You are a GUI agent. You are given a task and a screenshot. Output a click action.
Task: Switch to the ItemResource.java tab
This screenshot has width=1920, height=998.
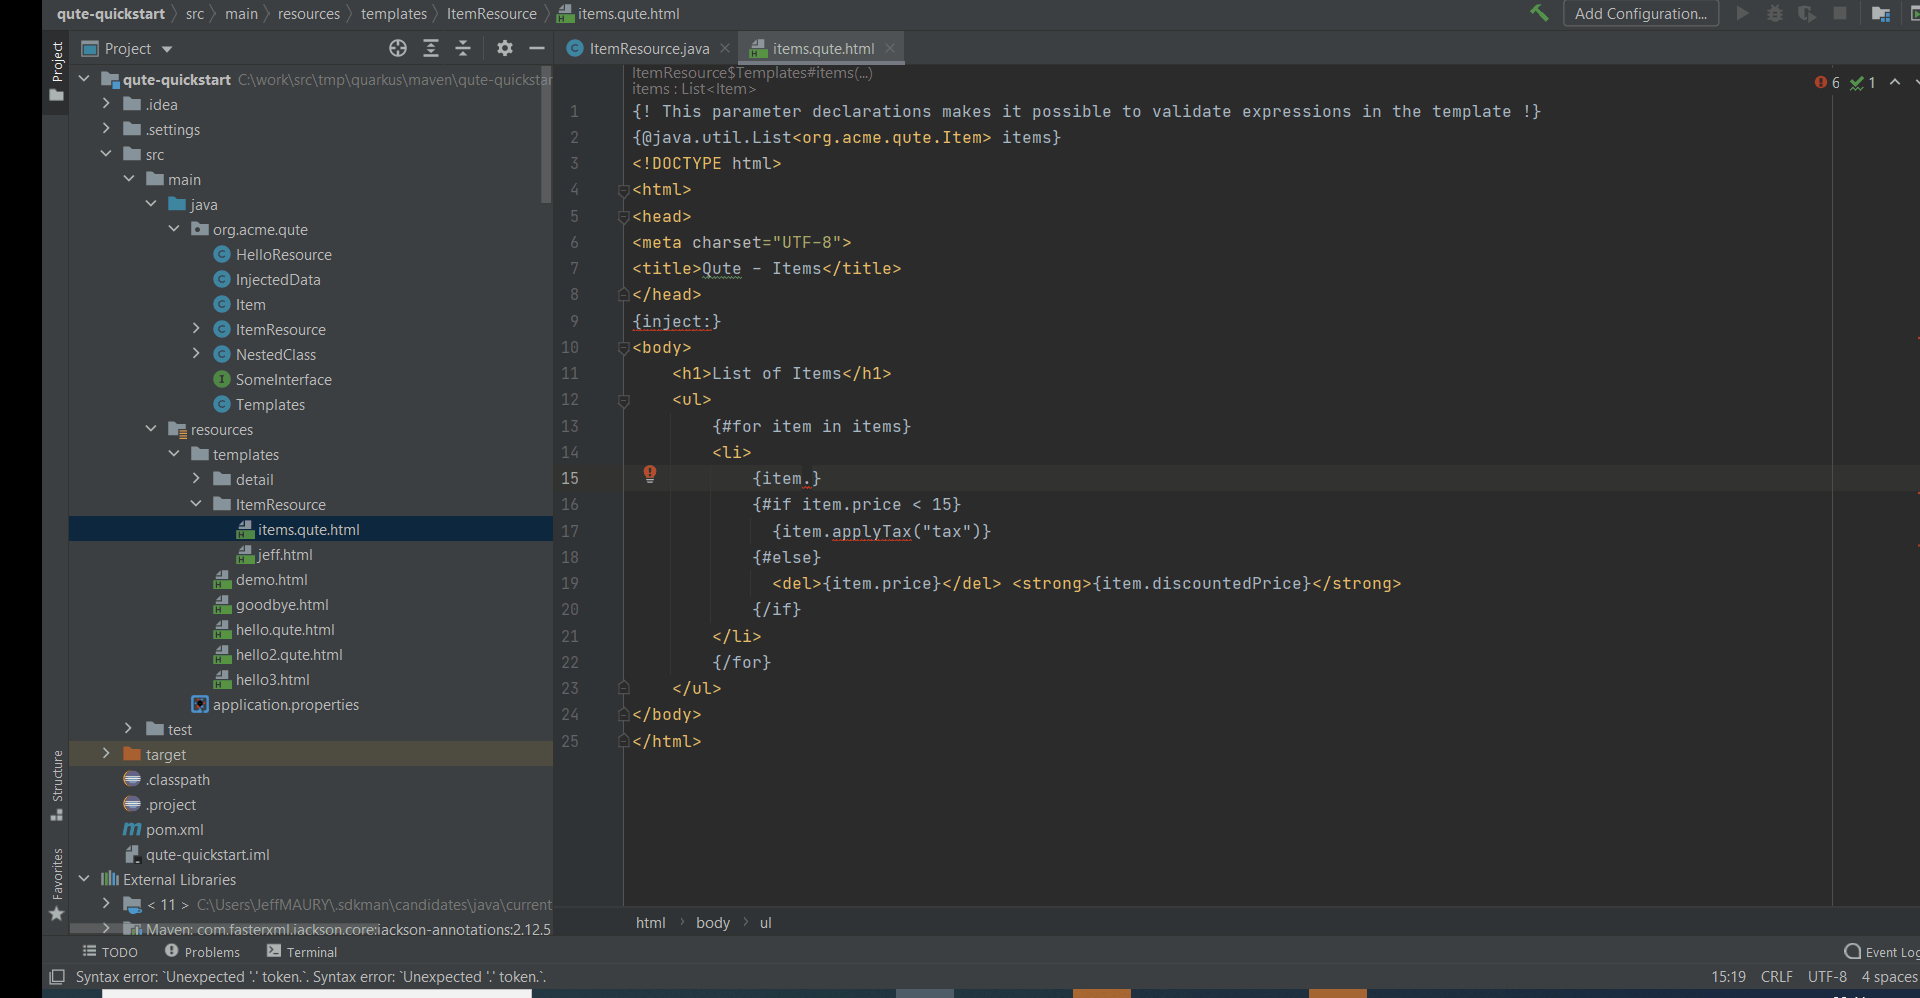pyautogui.click(x=648, y=48)
